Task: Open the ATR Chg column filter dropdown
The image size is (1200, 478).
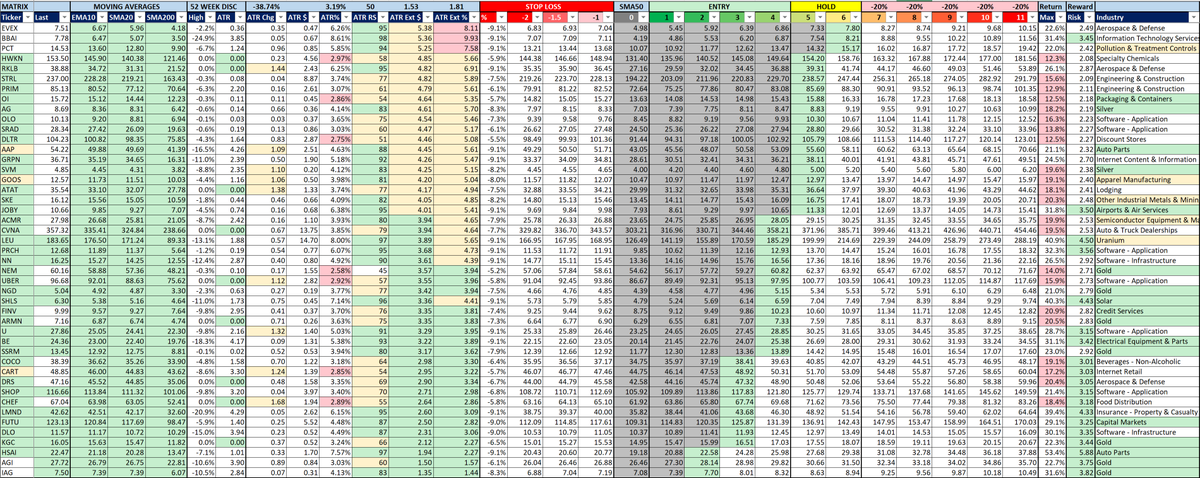Action: point(280,18)
